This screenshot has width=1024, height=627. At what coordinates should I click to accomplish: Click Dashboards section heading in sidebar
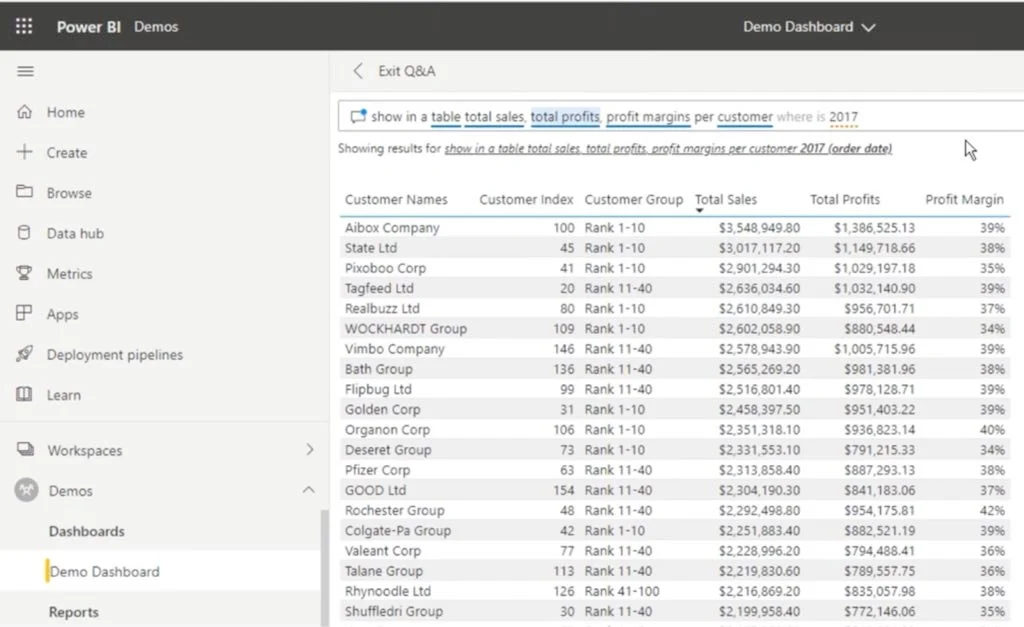coord(86,532)
